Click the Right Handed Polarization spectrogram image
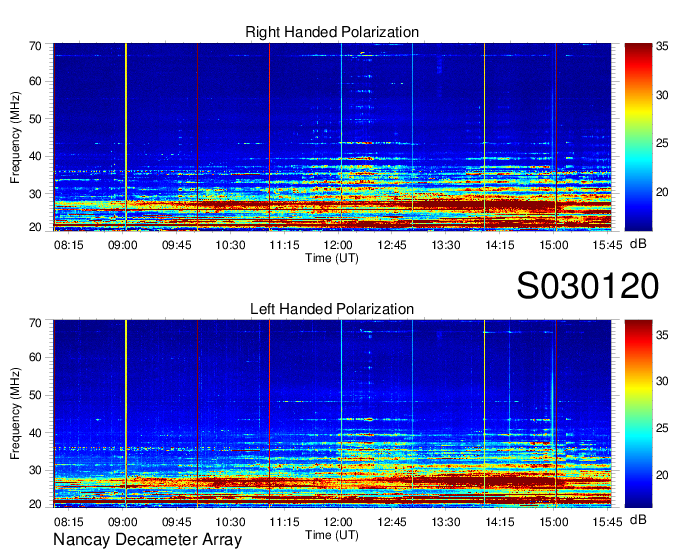 pyautogui.click(x=332, y=137)
